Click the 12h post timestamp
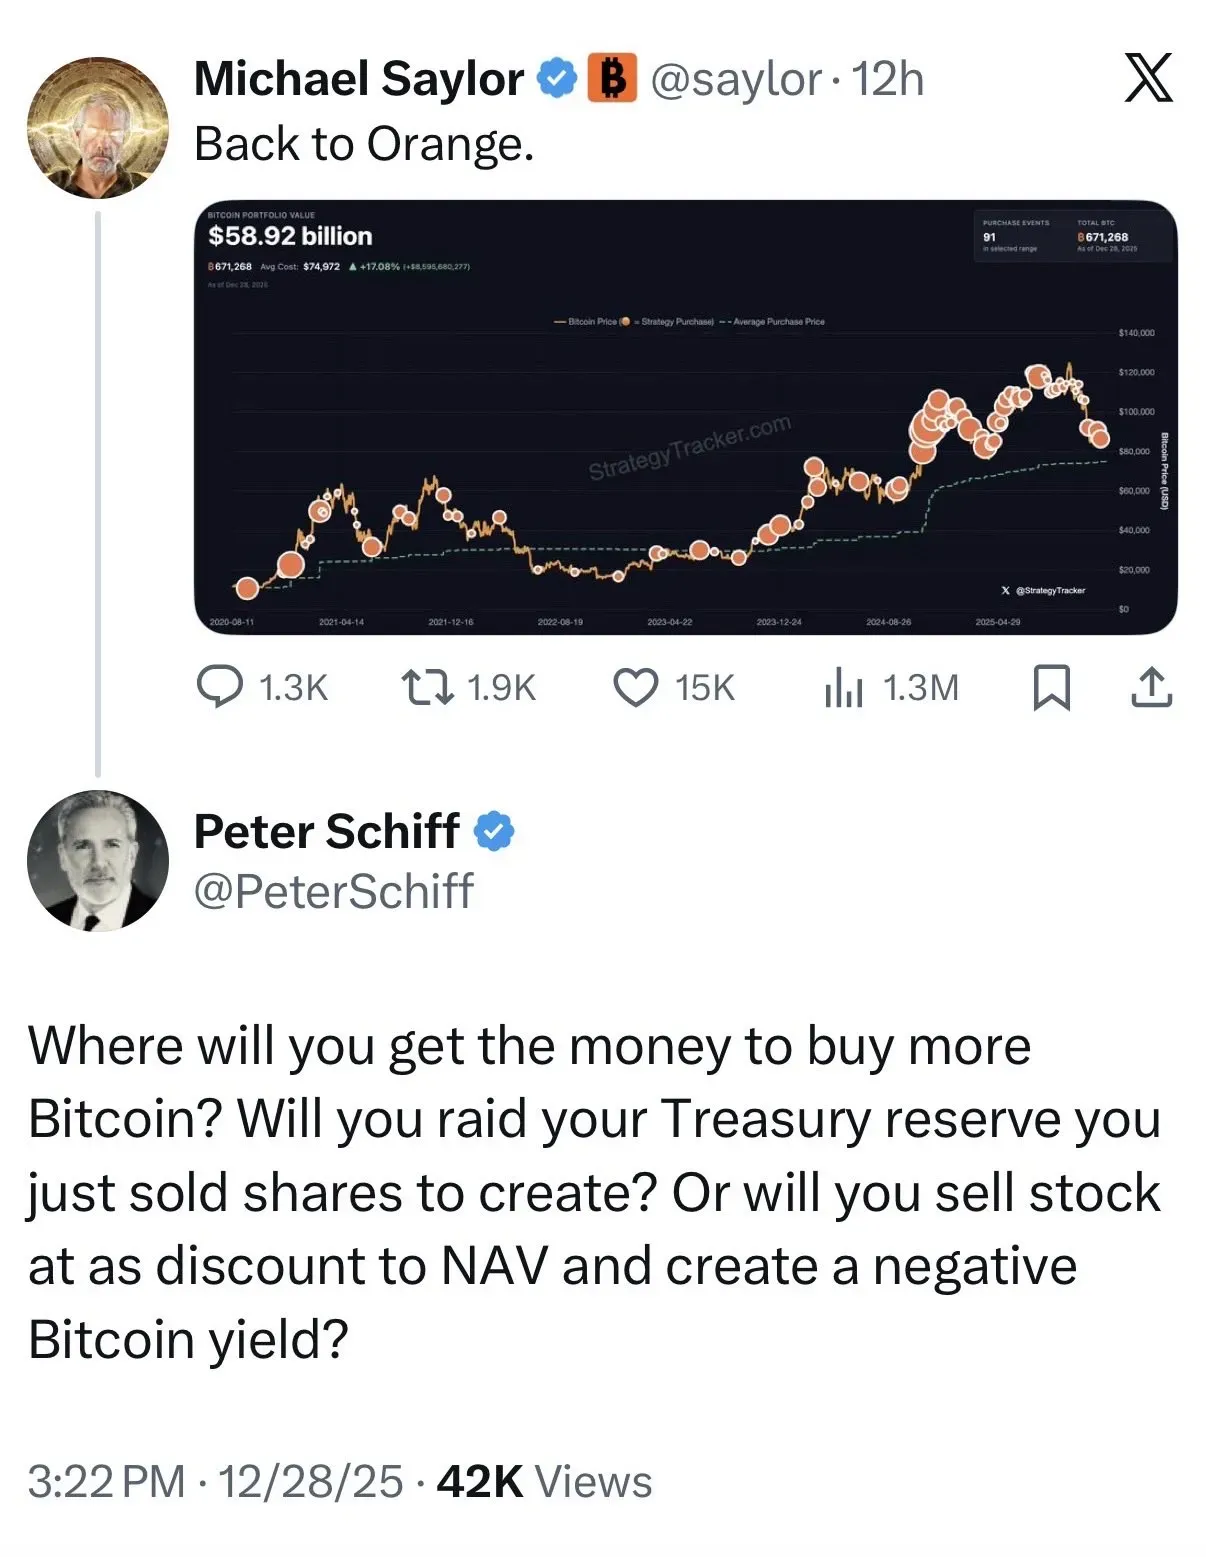1206x1557 pixels. 888,79
